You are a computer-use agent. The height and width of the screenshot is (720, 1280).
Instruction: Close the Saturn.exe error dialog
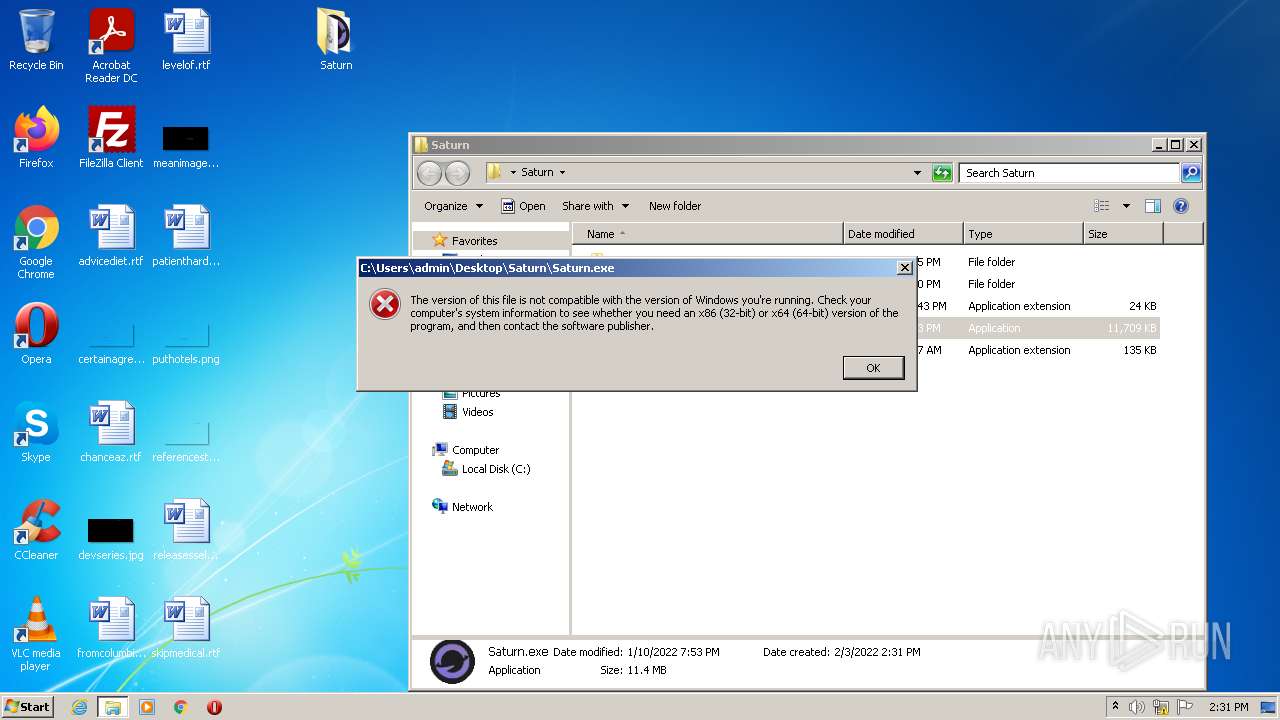click(904, 268)
